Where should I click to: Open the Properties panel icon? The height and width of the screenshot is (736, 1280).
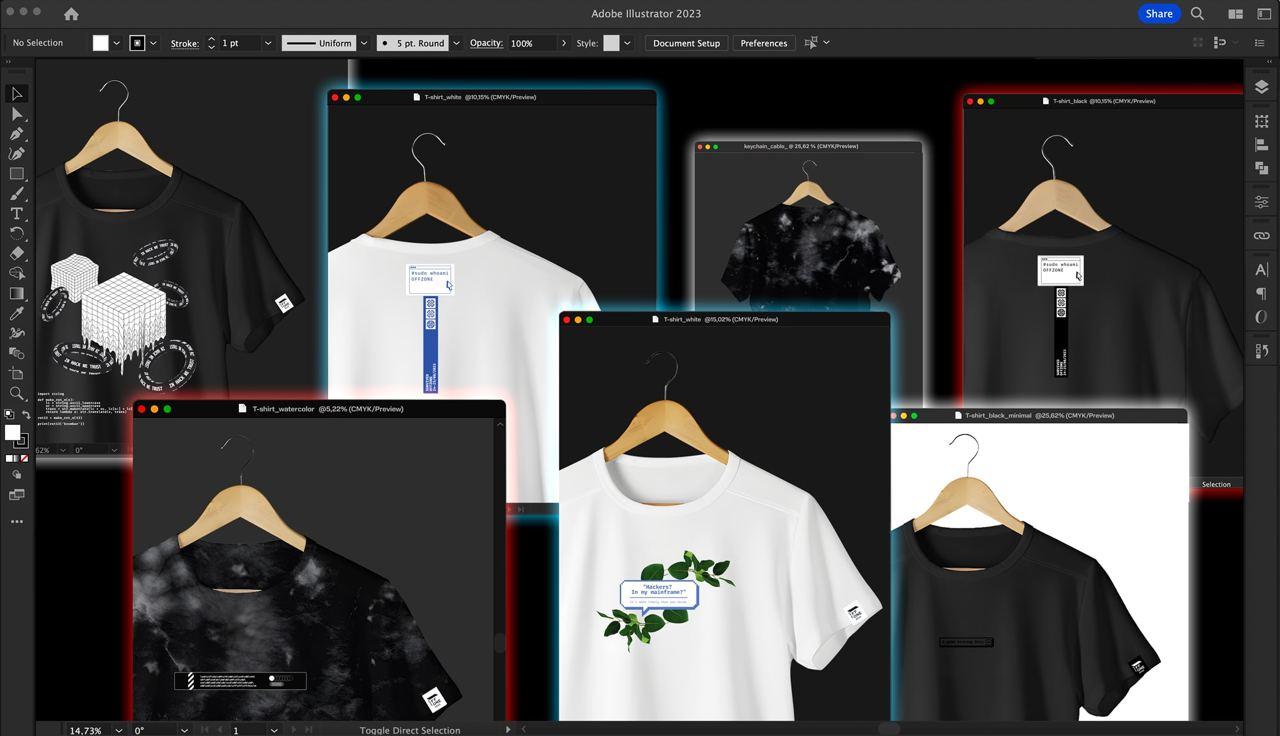[x=1261, y=203]
